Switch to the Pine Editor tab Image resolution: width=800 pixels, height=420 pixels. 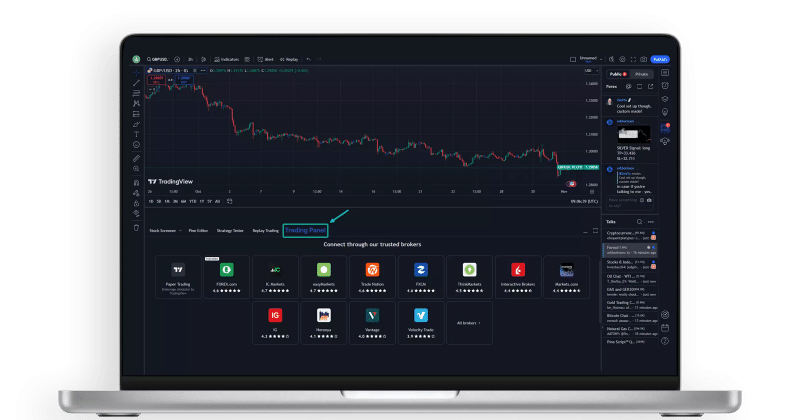pyautogui.click(x=198, y=231)
